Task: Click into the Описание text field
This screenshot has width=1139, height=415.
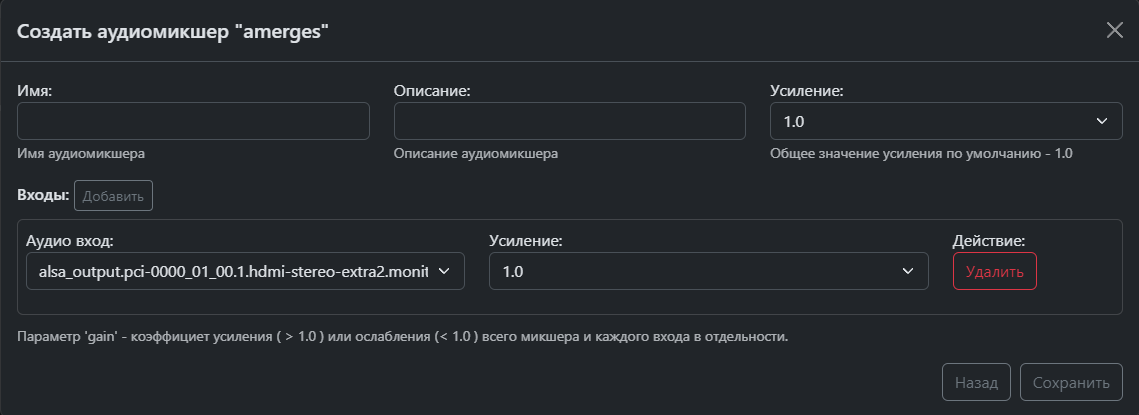Action: (570, 121)
